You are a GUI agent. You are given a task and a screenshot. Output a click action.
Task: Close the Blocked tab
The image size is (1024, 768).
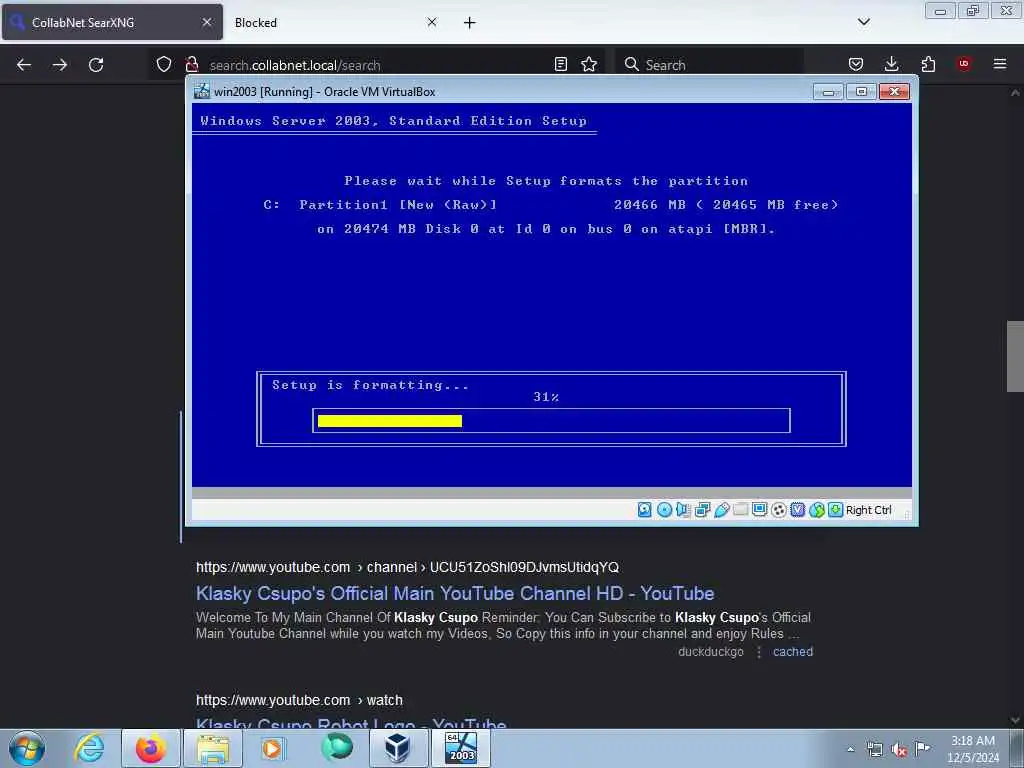432,22
